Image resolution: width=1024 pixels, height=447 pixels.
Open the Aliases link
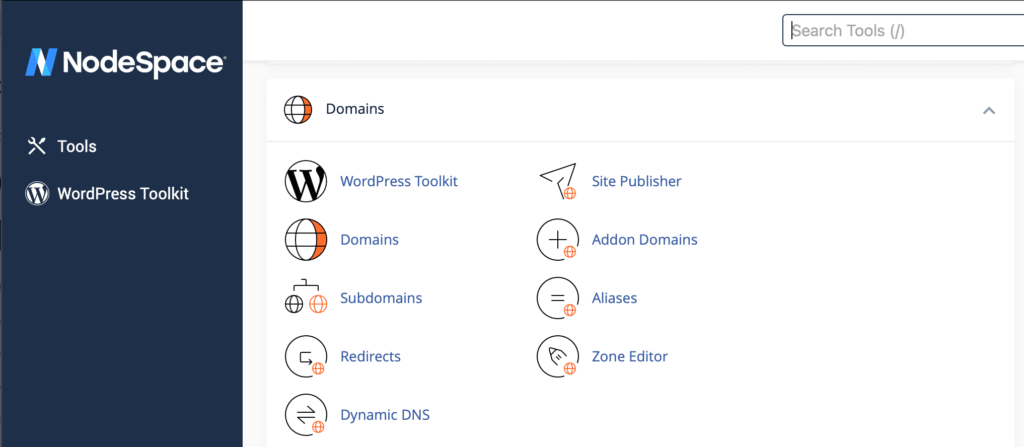pos(615,298)
